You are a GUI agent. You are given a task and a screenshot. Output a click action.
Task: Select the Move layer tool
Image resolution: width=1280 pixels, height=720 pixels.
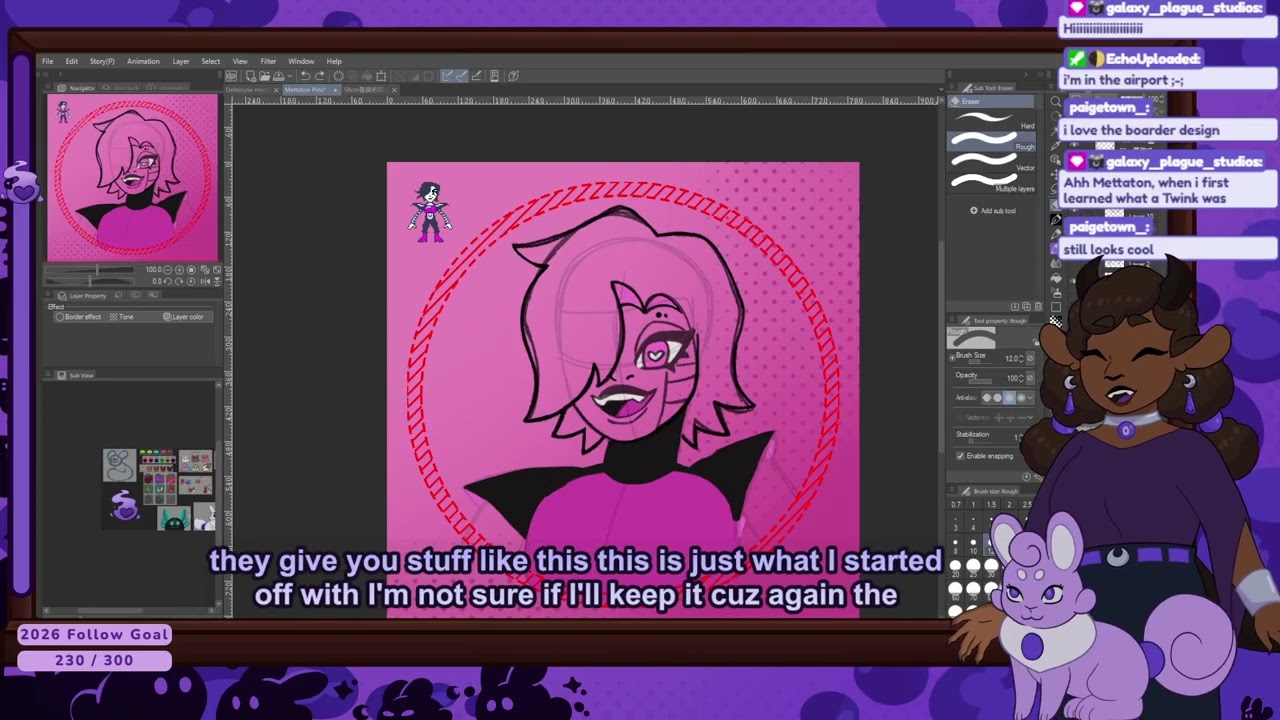pyautogui.click(x=1056, y=175)
